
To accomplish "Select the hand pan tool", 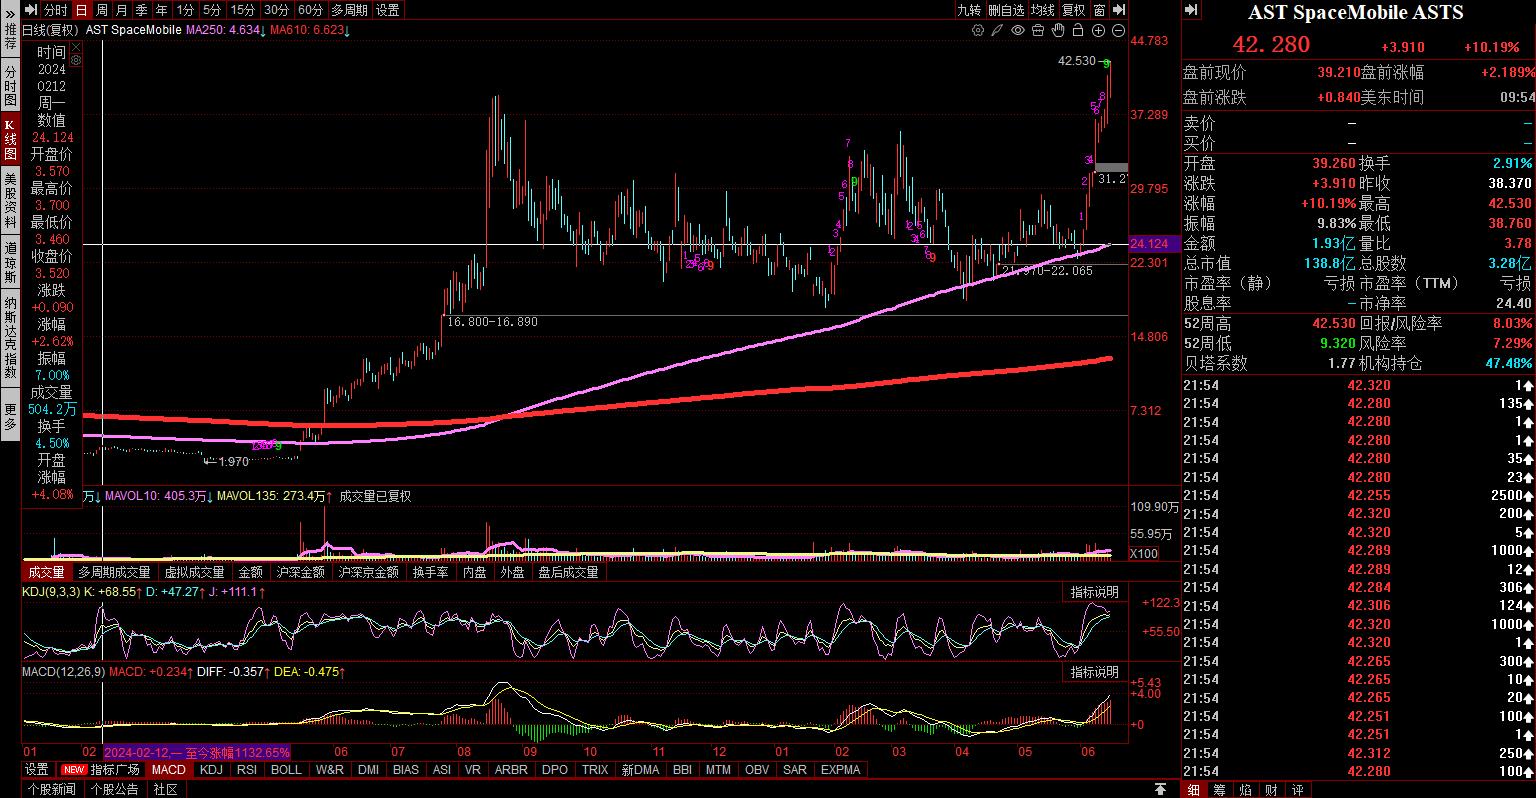I will click(1058, 30).
